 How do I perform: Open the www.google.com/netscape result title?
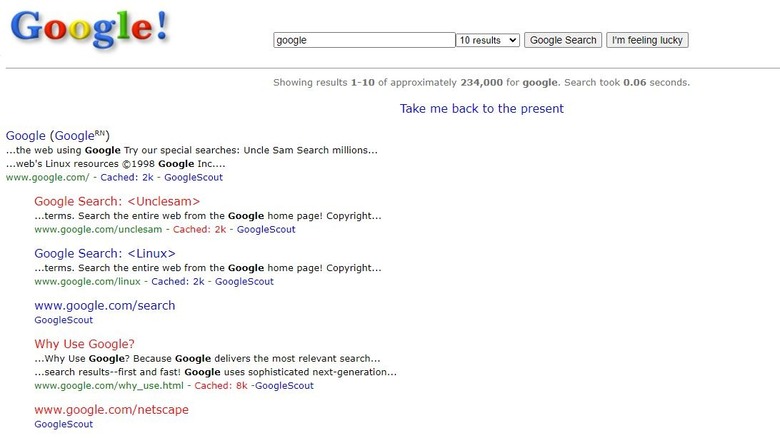coord(111,410)
